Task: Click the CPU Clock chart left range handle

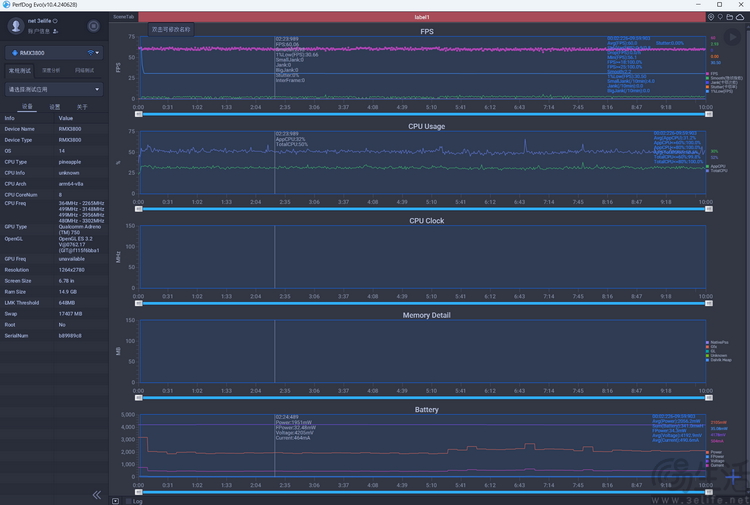Action: [x=139, y=303]
